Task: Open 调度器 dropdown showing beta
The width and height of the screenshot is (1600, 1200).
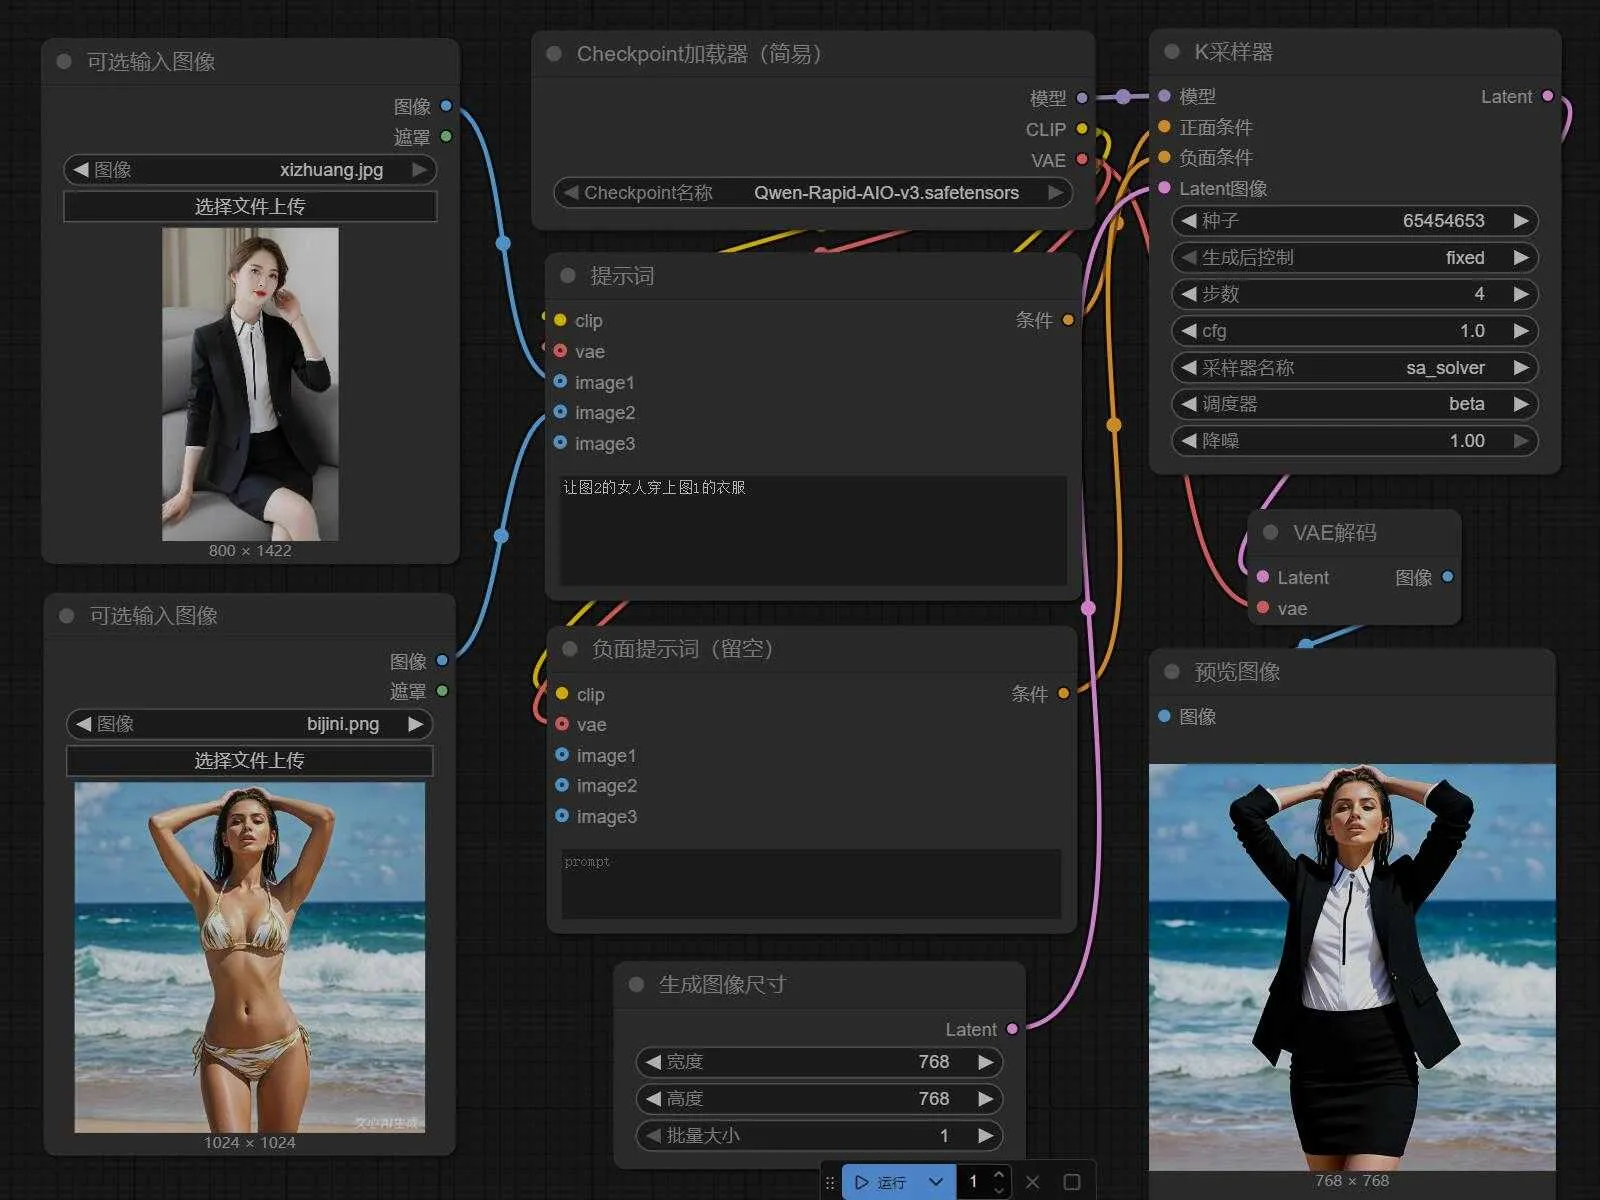Action: coord(1354,404)
